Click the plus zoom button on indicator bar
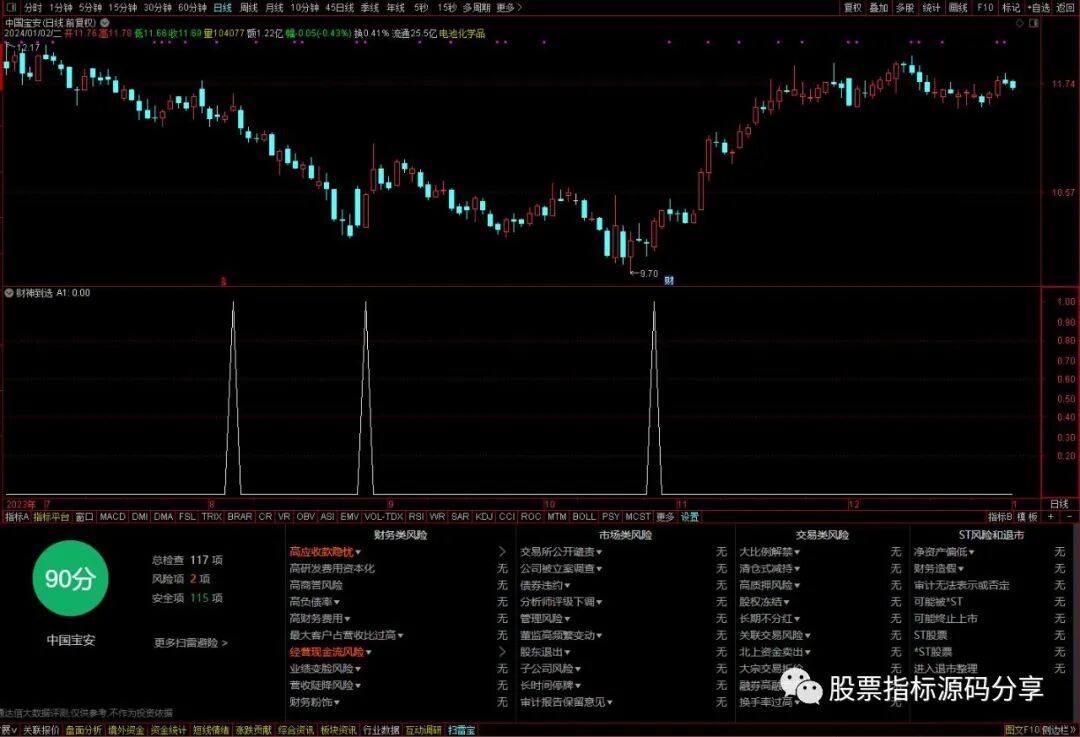This screenshot has width=1080, height=737. click(1050, 517)
